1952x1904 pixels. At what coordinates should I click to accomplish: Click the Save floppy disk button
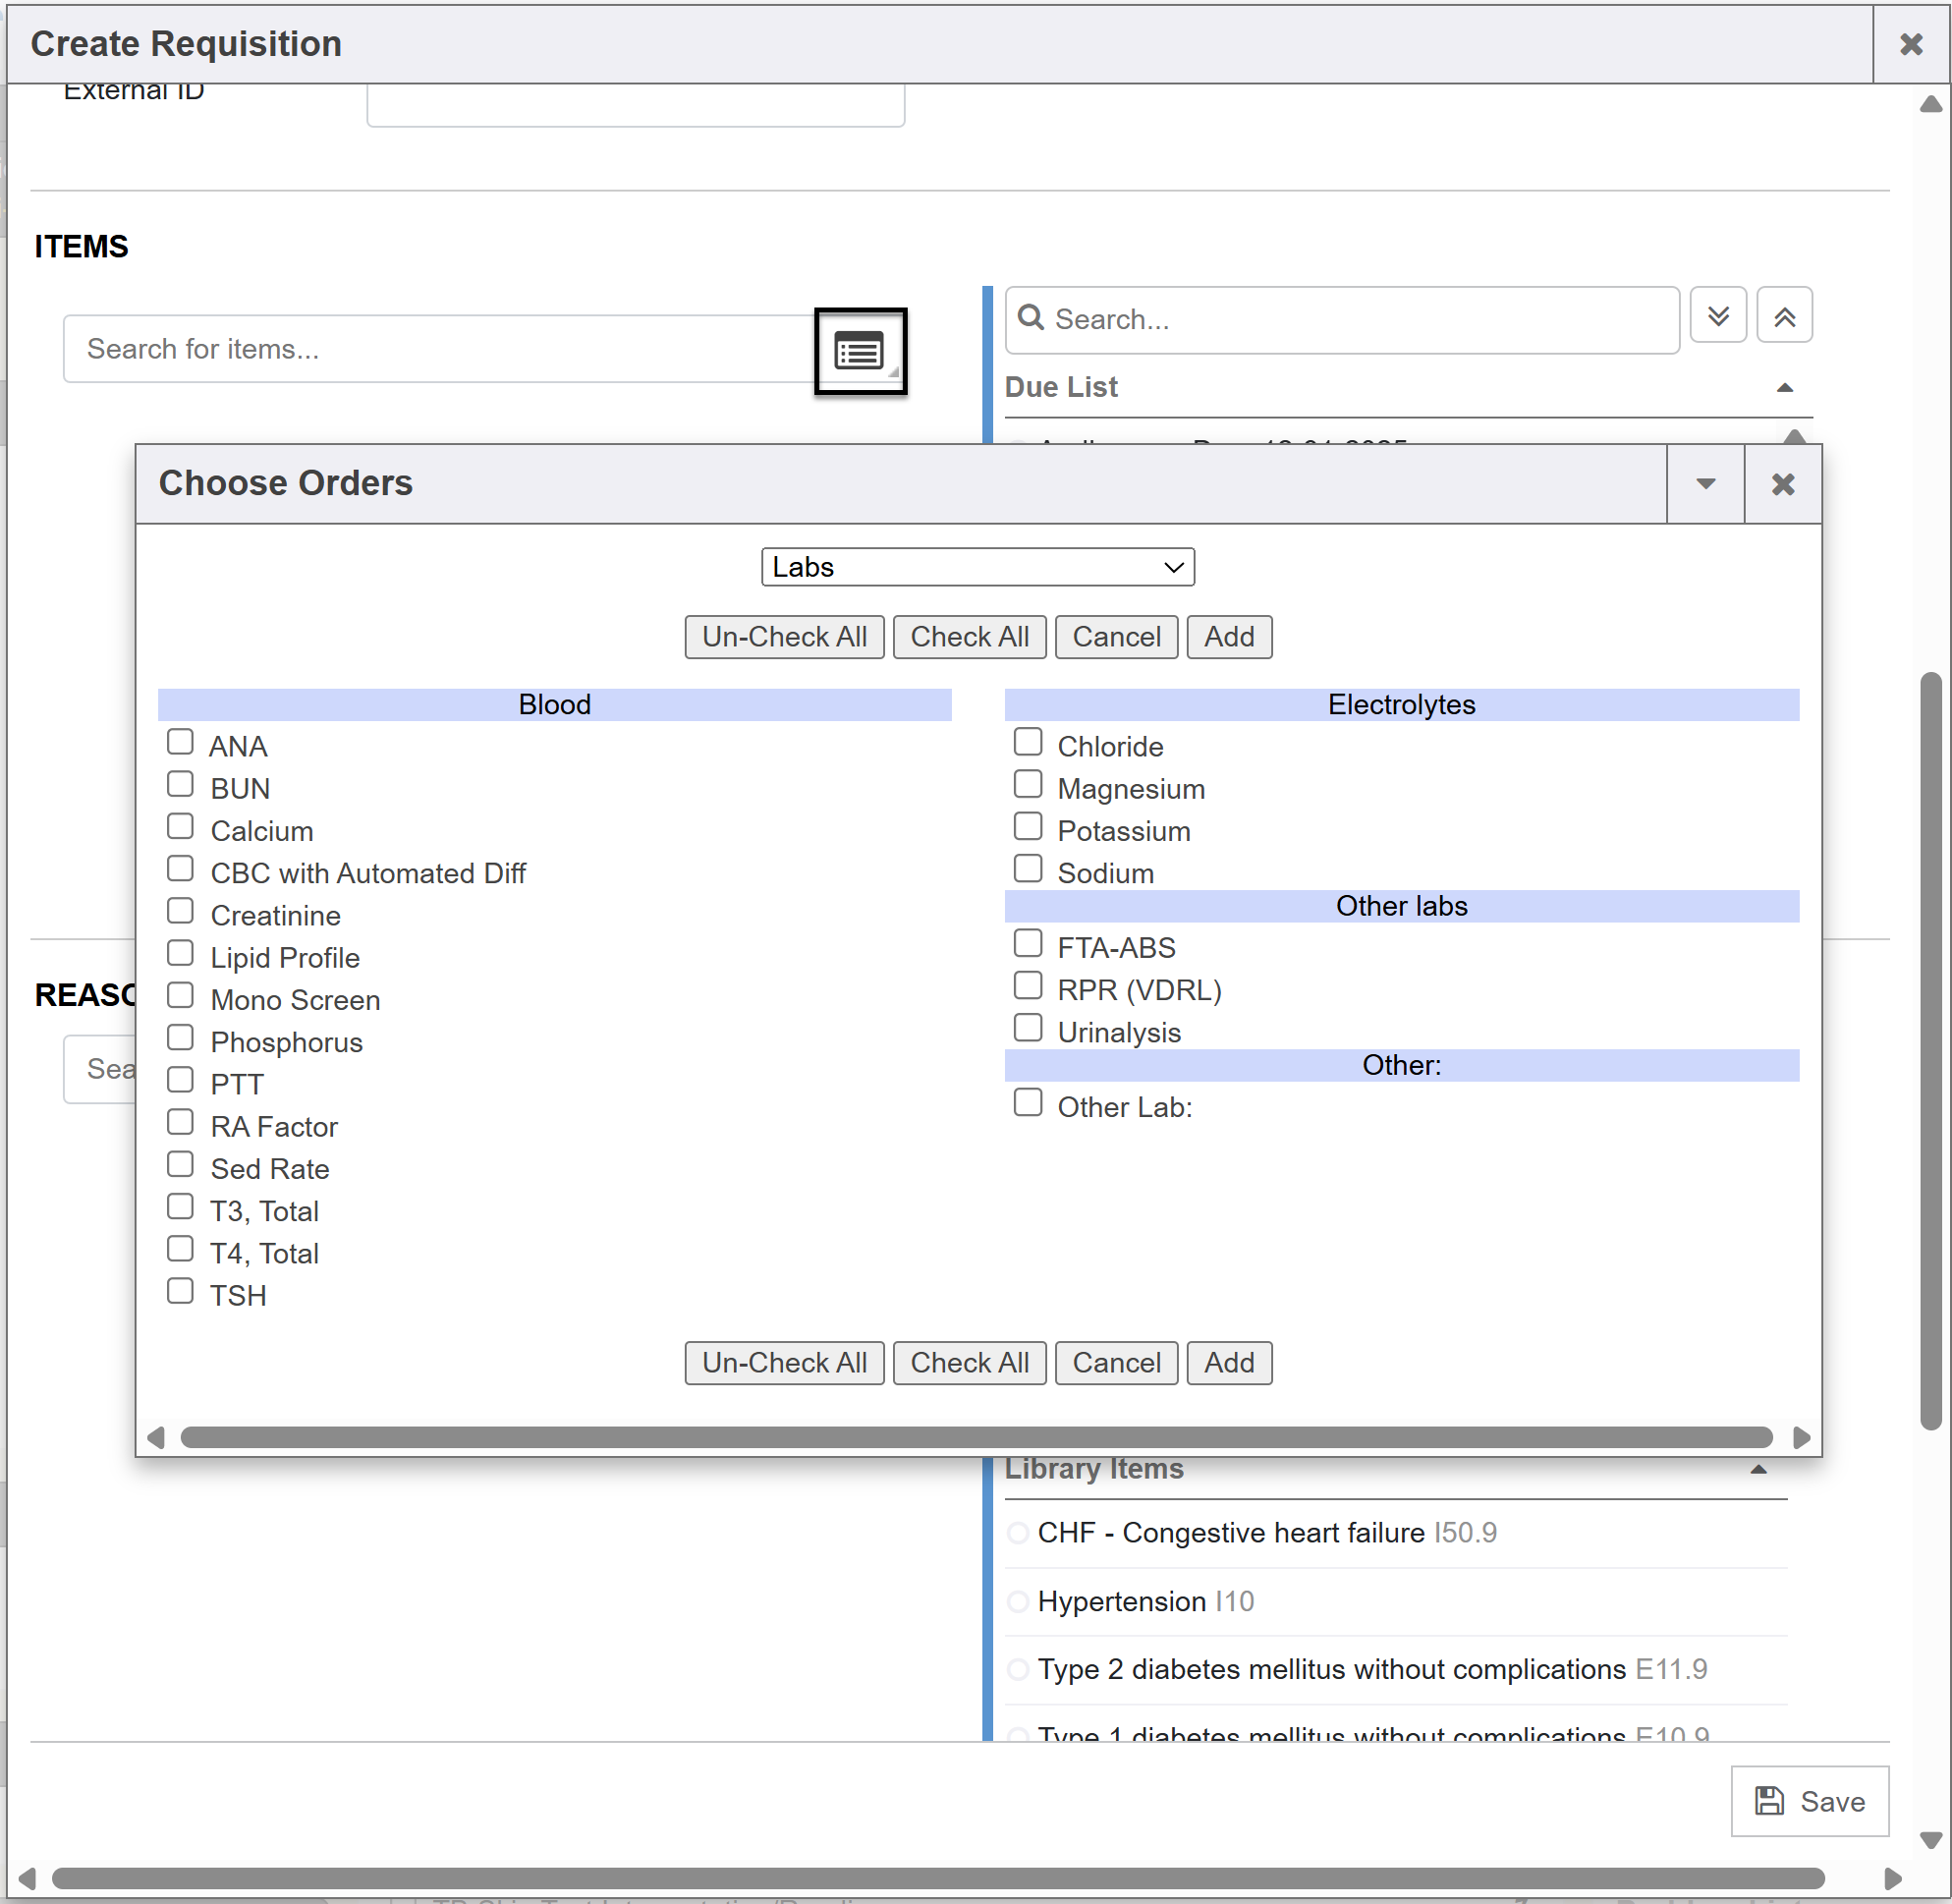point(1808,1800)
